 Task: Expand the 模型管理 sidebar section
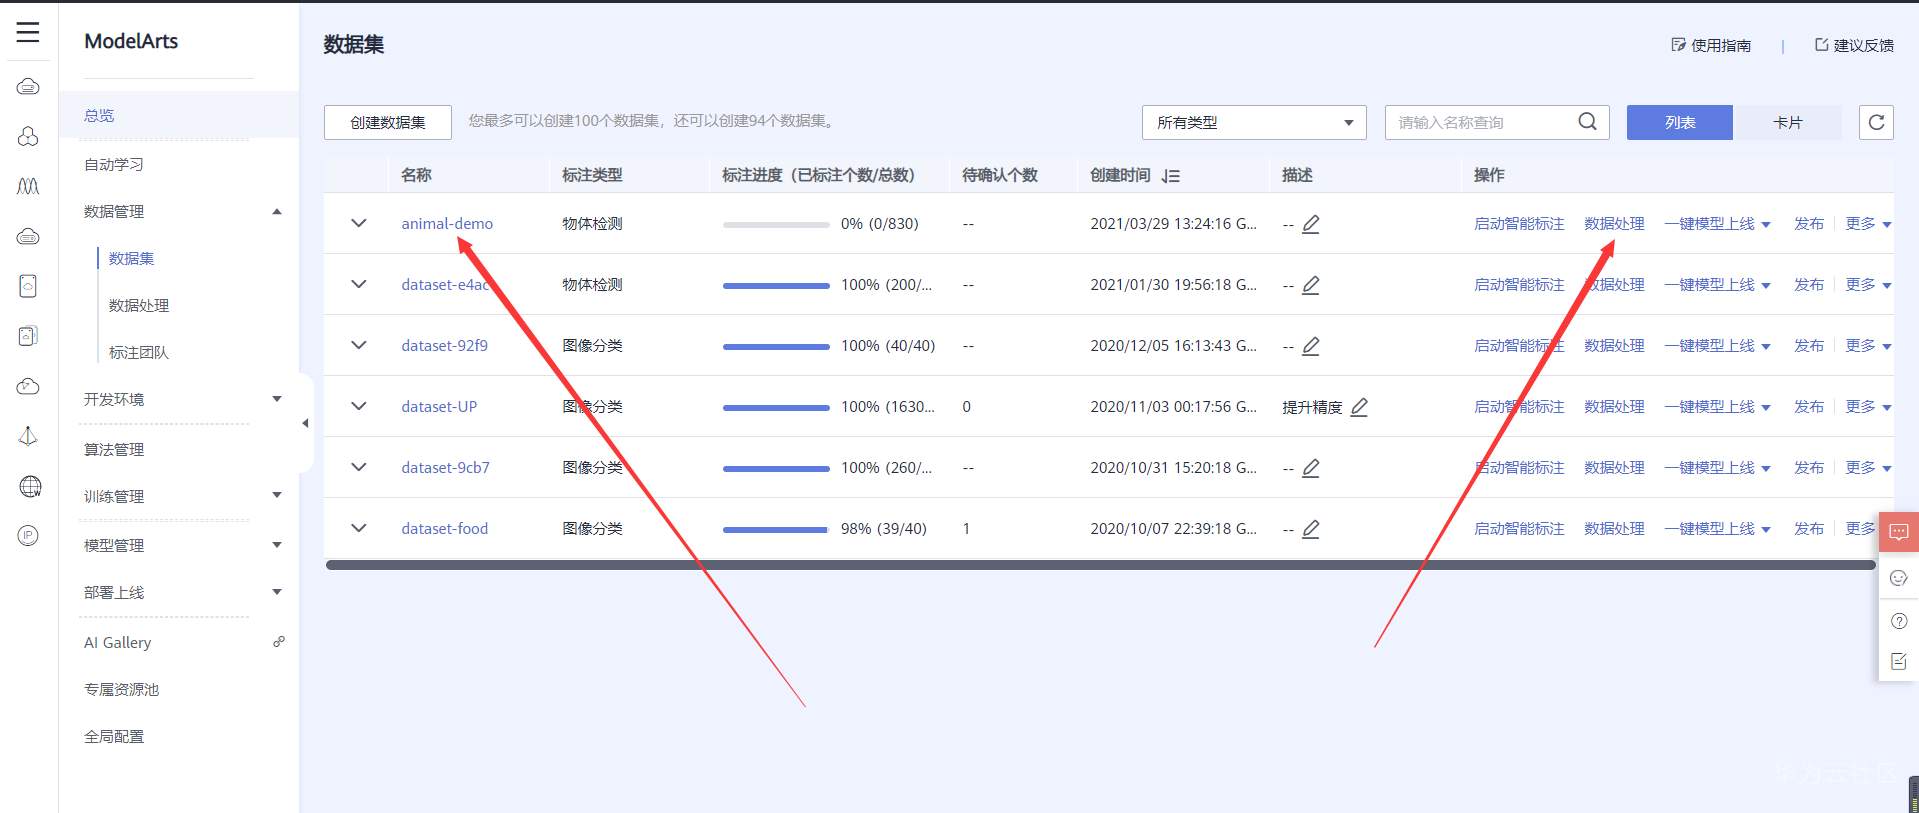click(x=277, y=545)
